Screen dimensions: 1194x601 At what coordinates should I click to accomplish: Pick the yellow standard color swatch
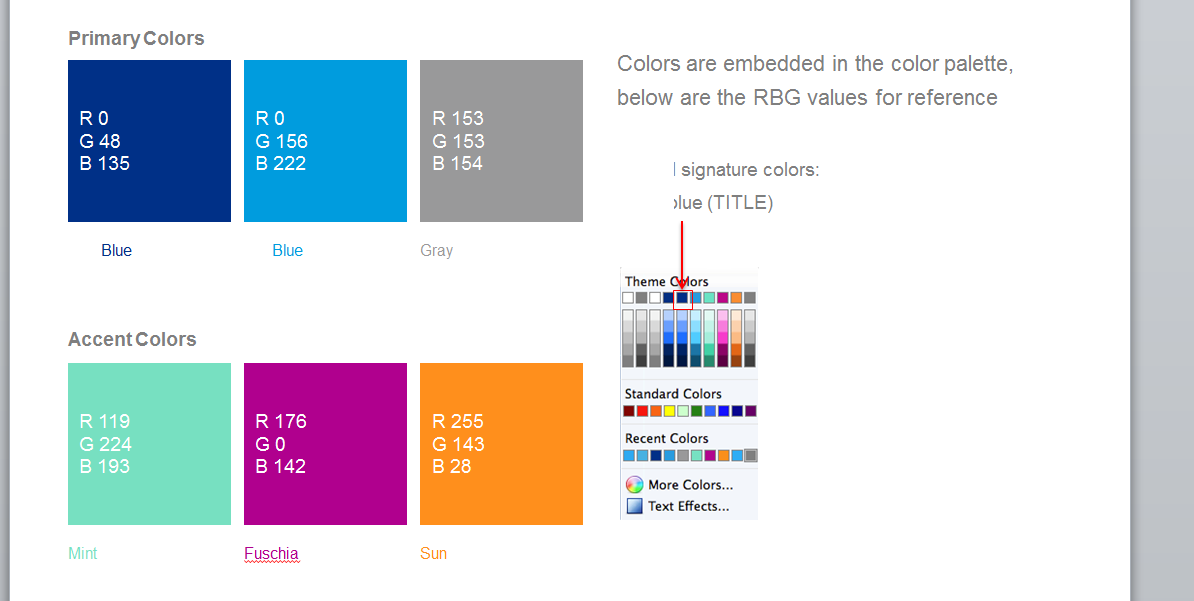coord(669,411)
